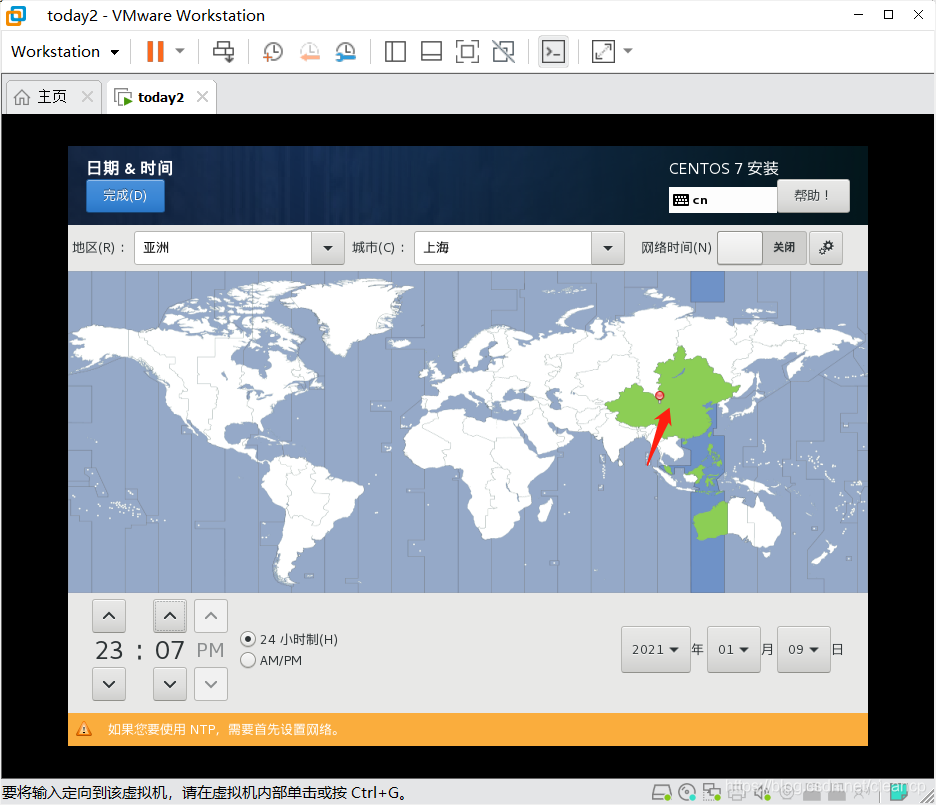Image resolution: width=936 pixels, height=805 pixels.
Task: Decrease the hour value
Action: pos(109,684)
